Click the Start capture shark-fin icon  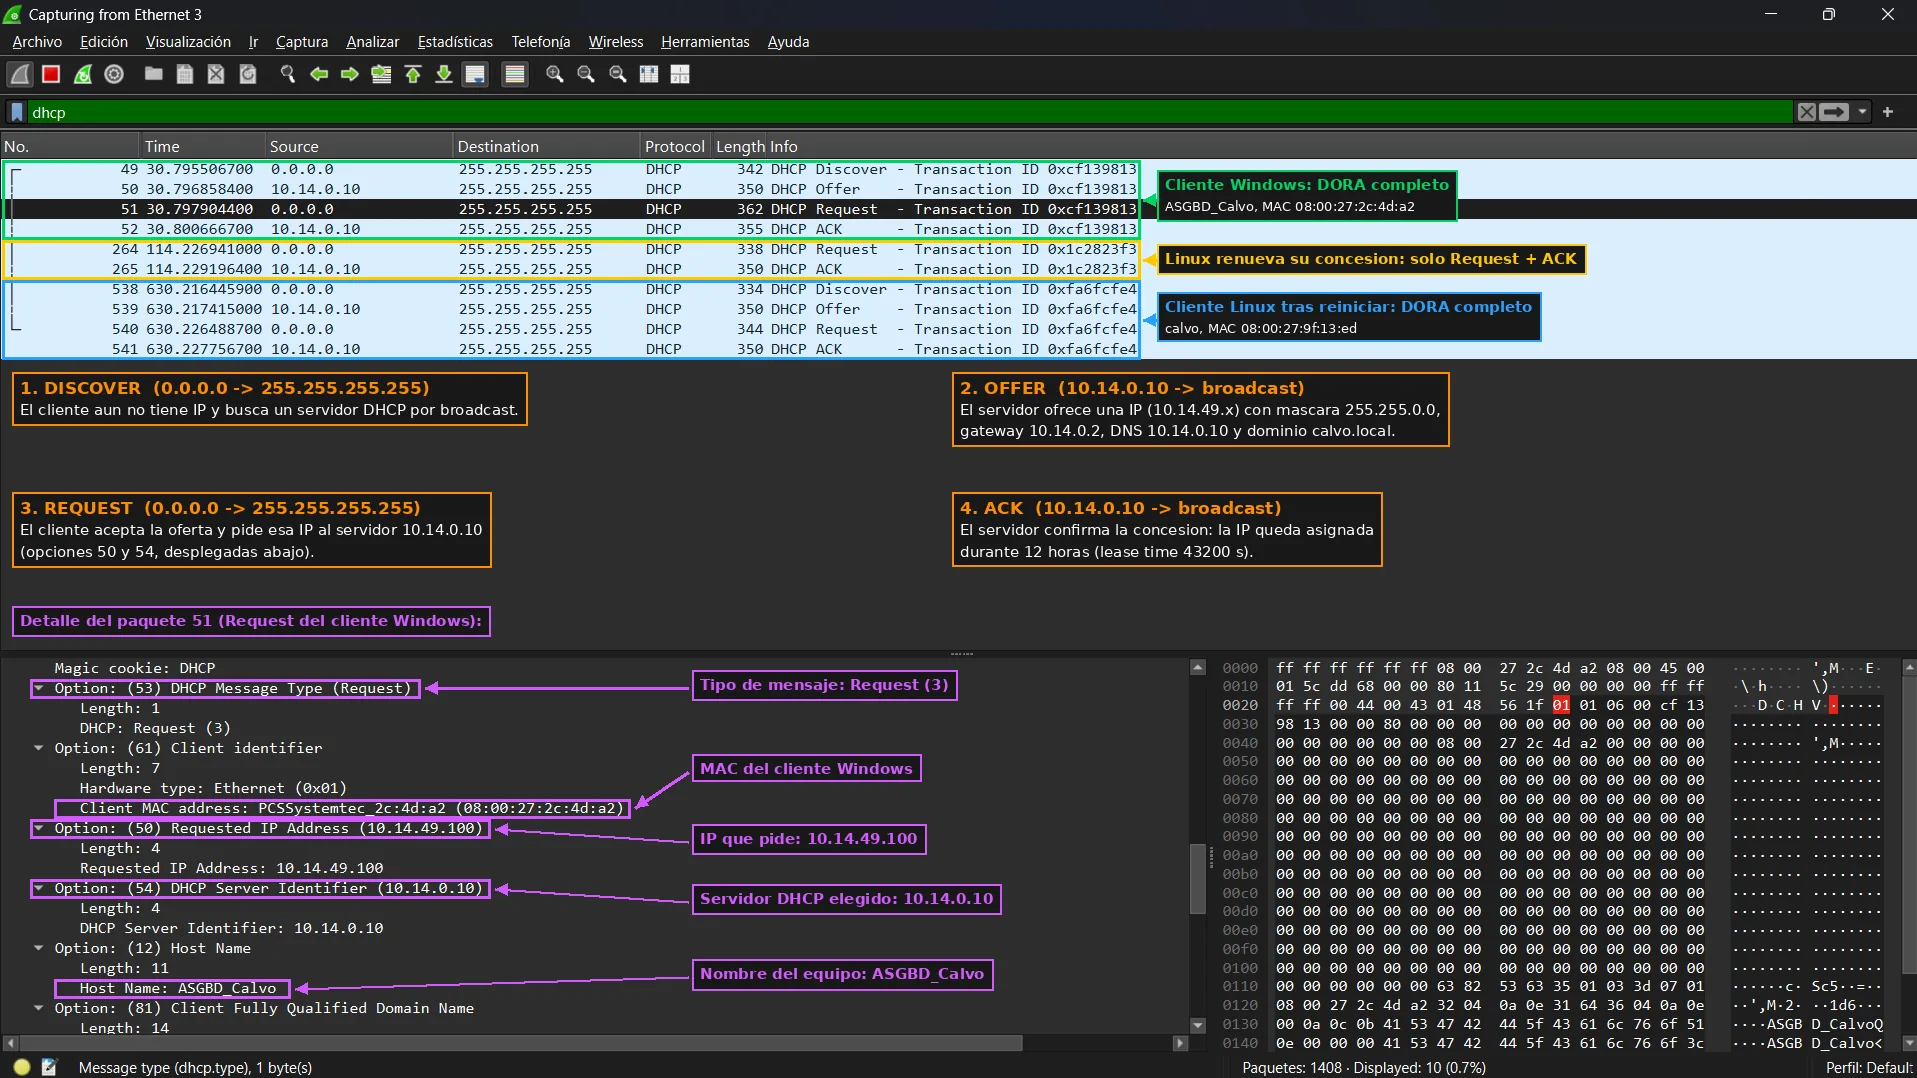[x=20, y=74]
